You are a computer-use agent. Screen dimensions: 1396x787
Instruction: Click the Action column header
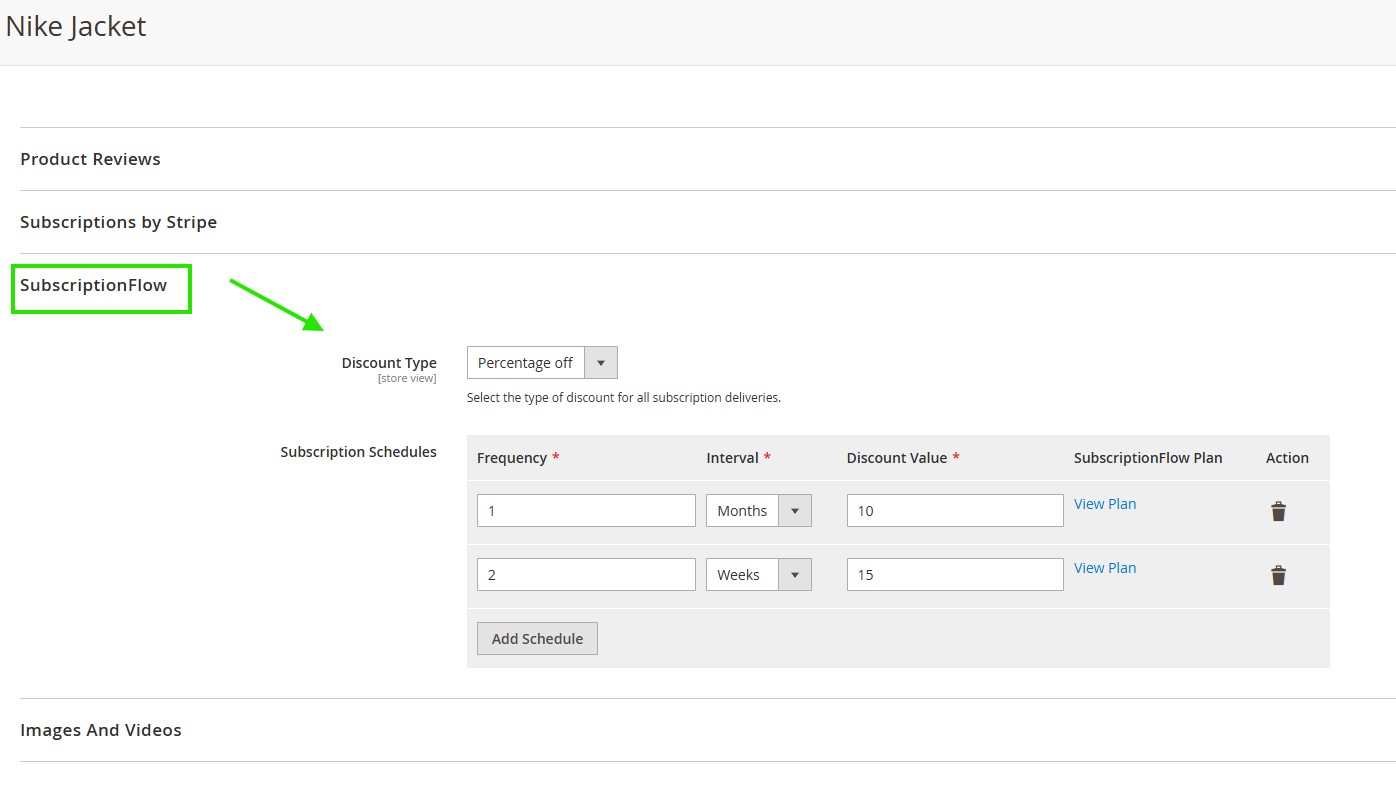pos(1287,458)
